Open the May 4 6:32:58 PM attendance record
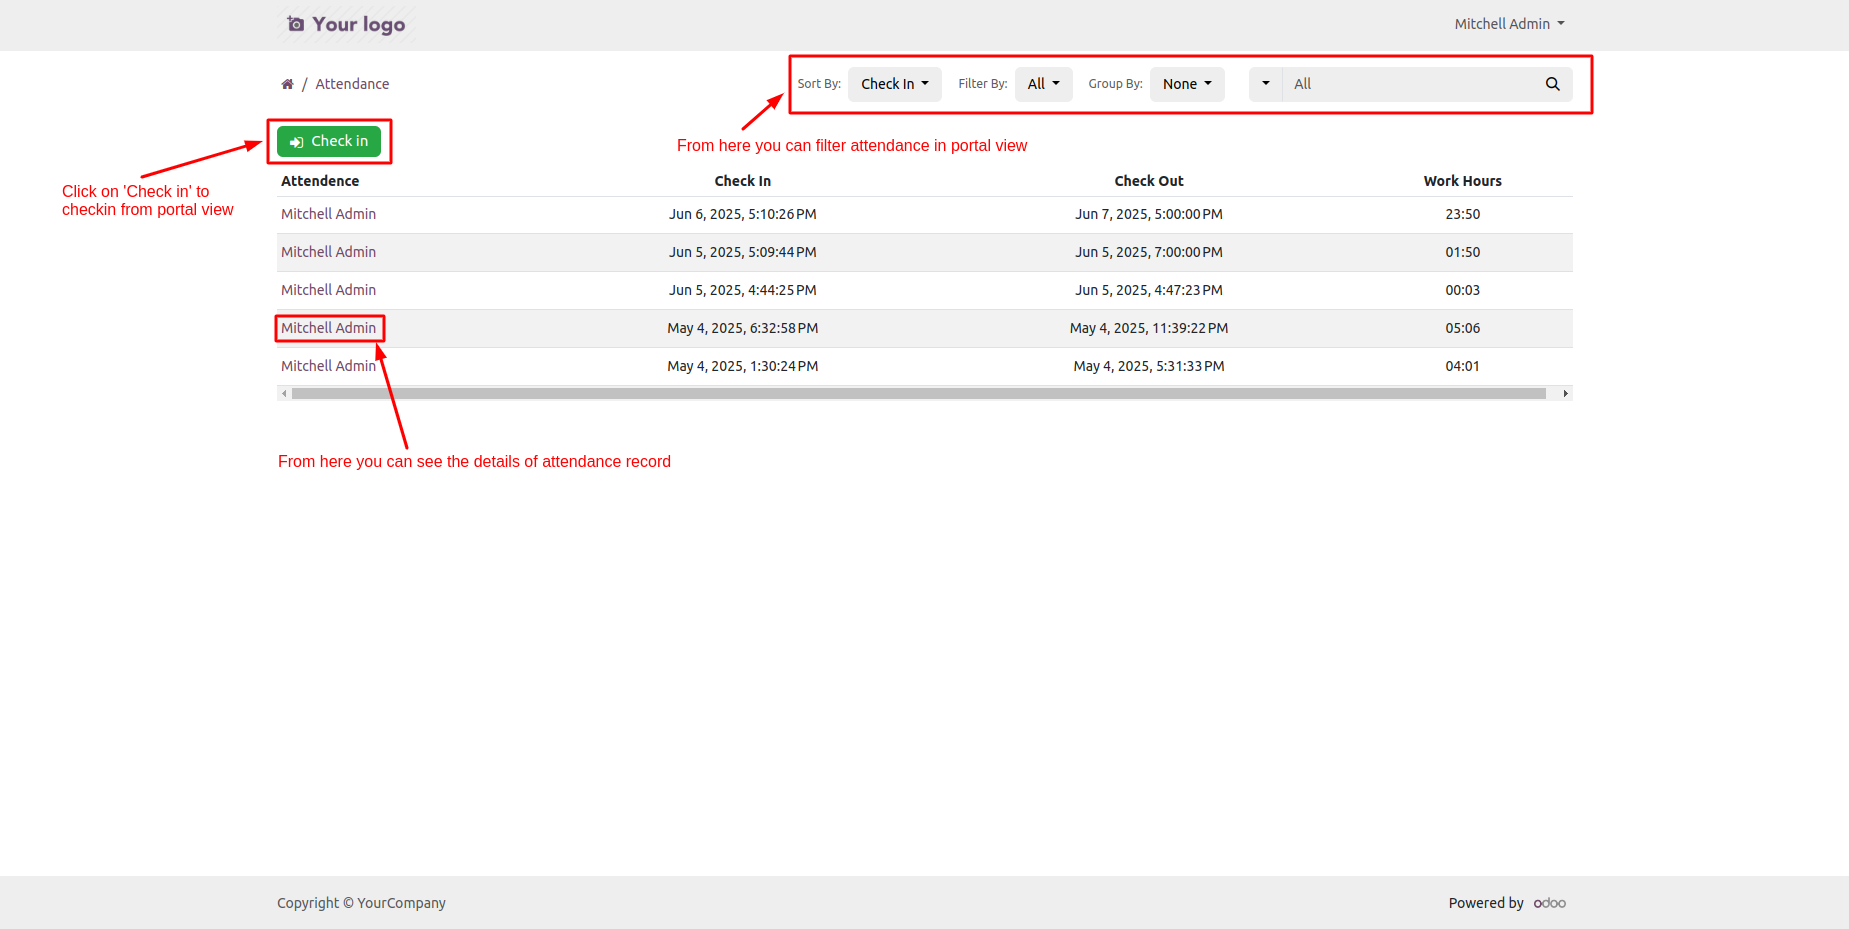1849x929 pixels. click(328, 328)
